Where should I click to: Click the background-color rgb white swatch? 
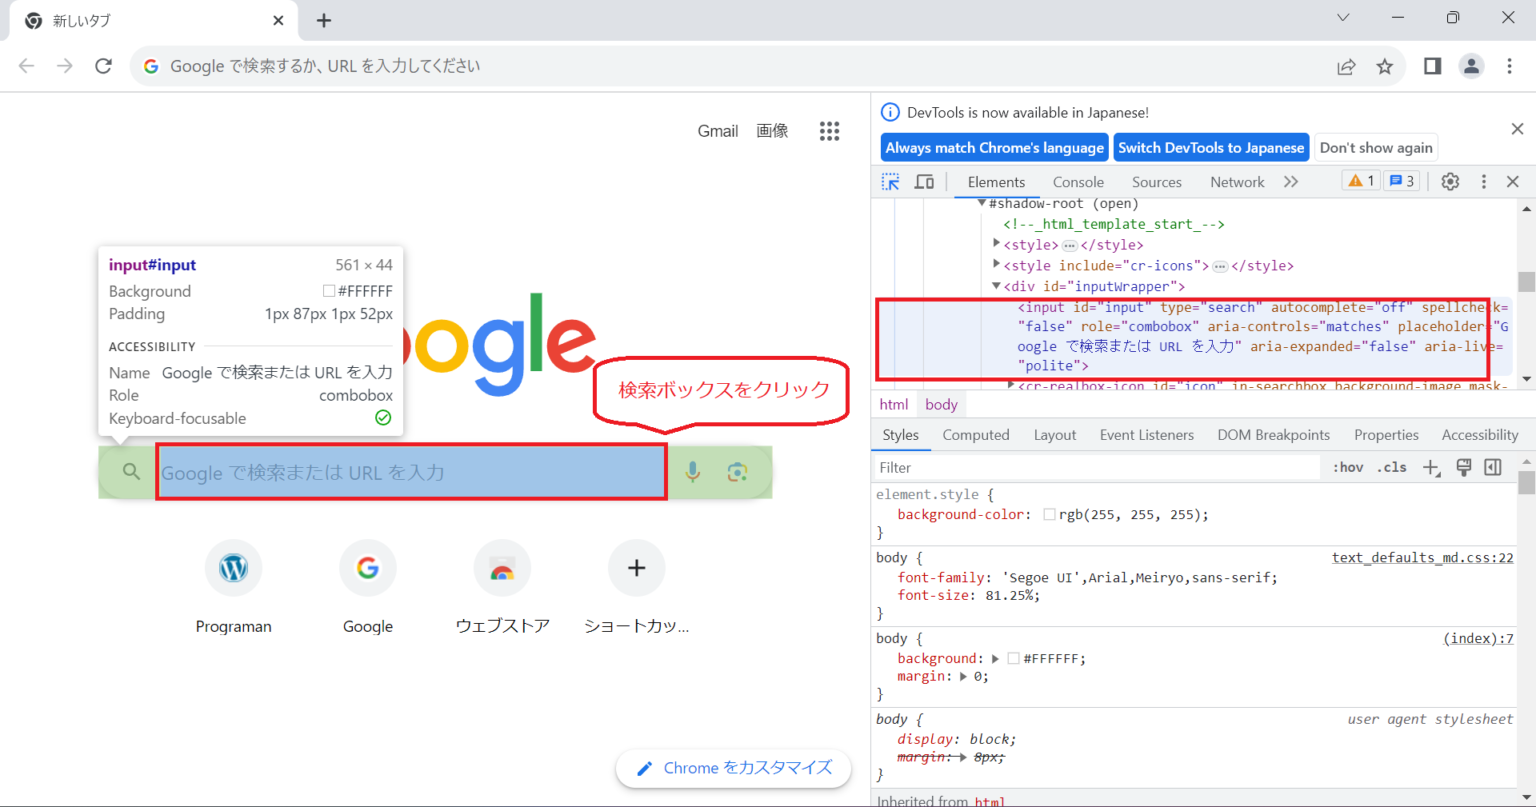(1049, 515)
